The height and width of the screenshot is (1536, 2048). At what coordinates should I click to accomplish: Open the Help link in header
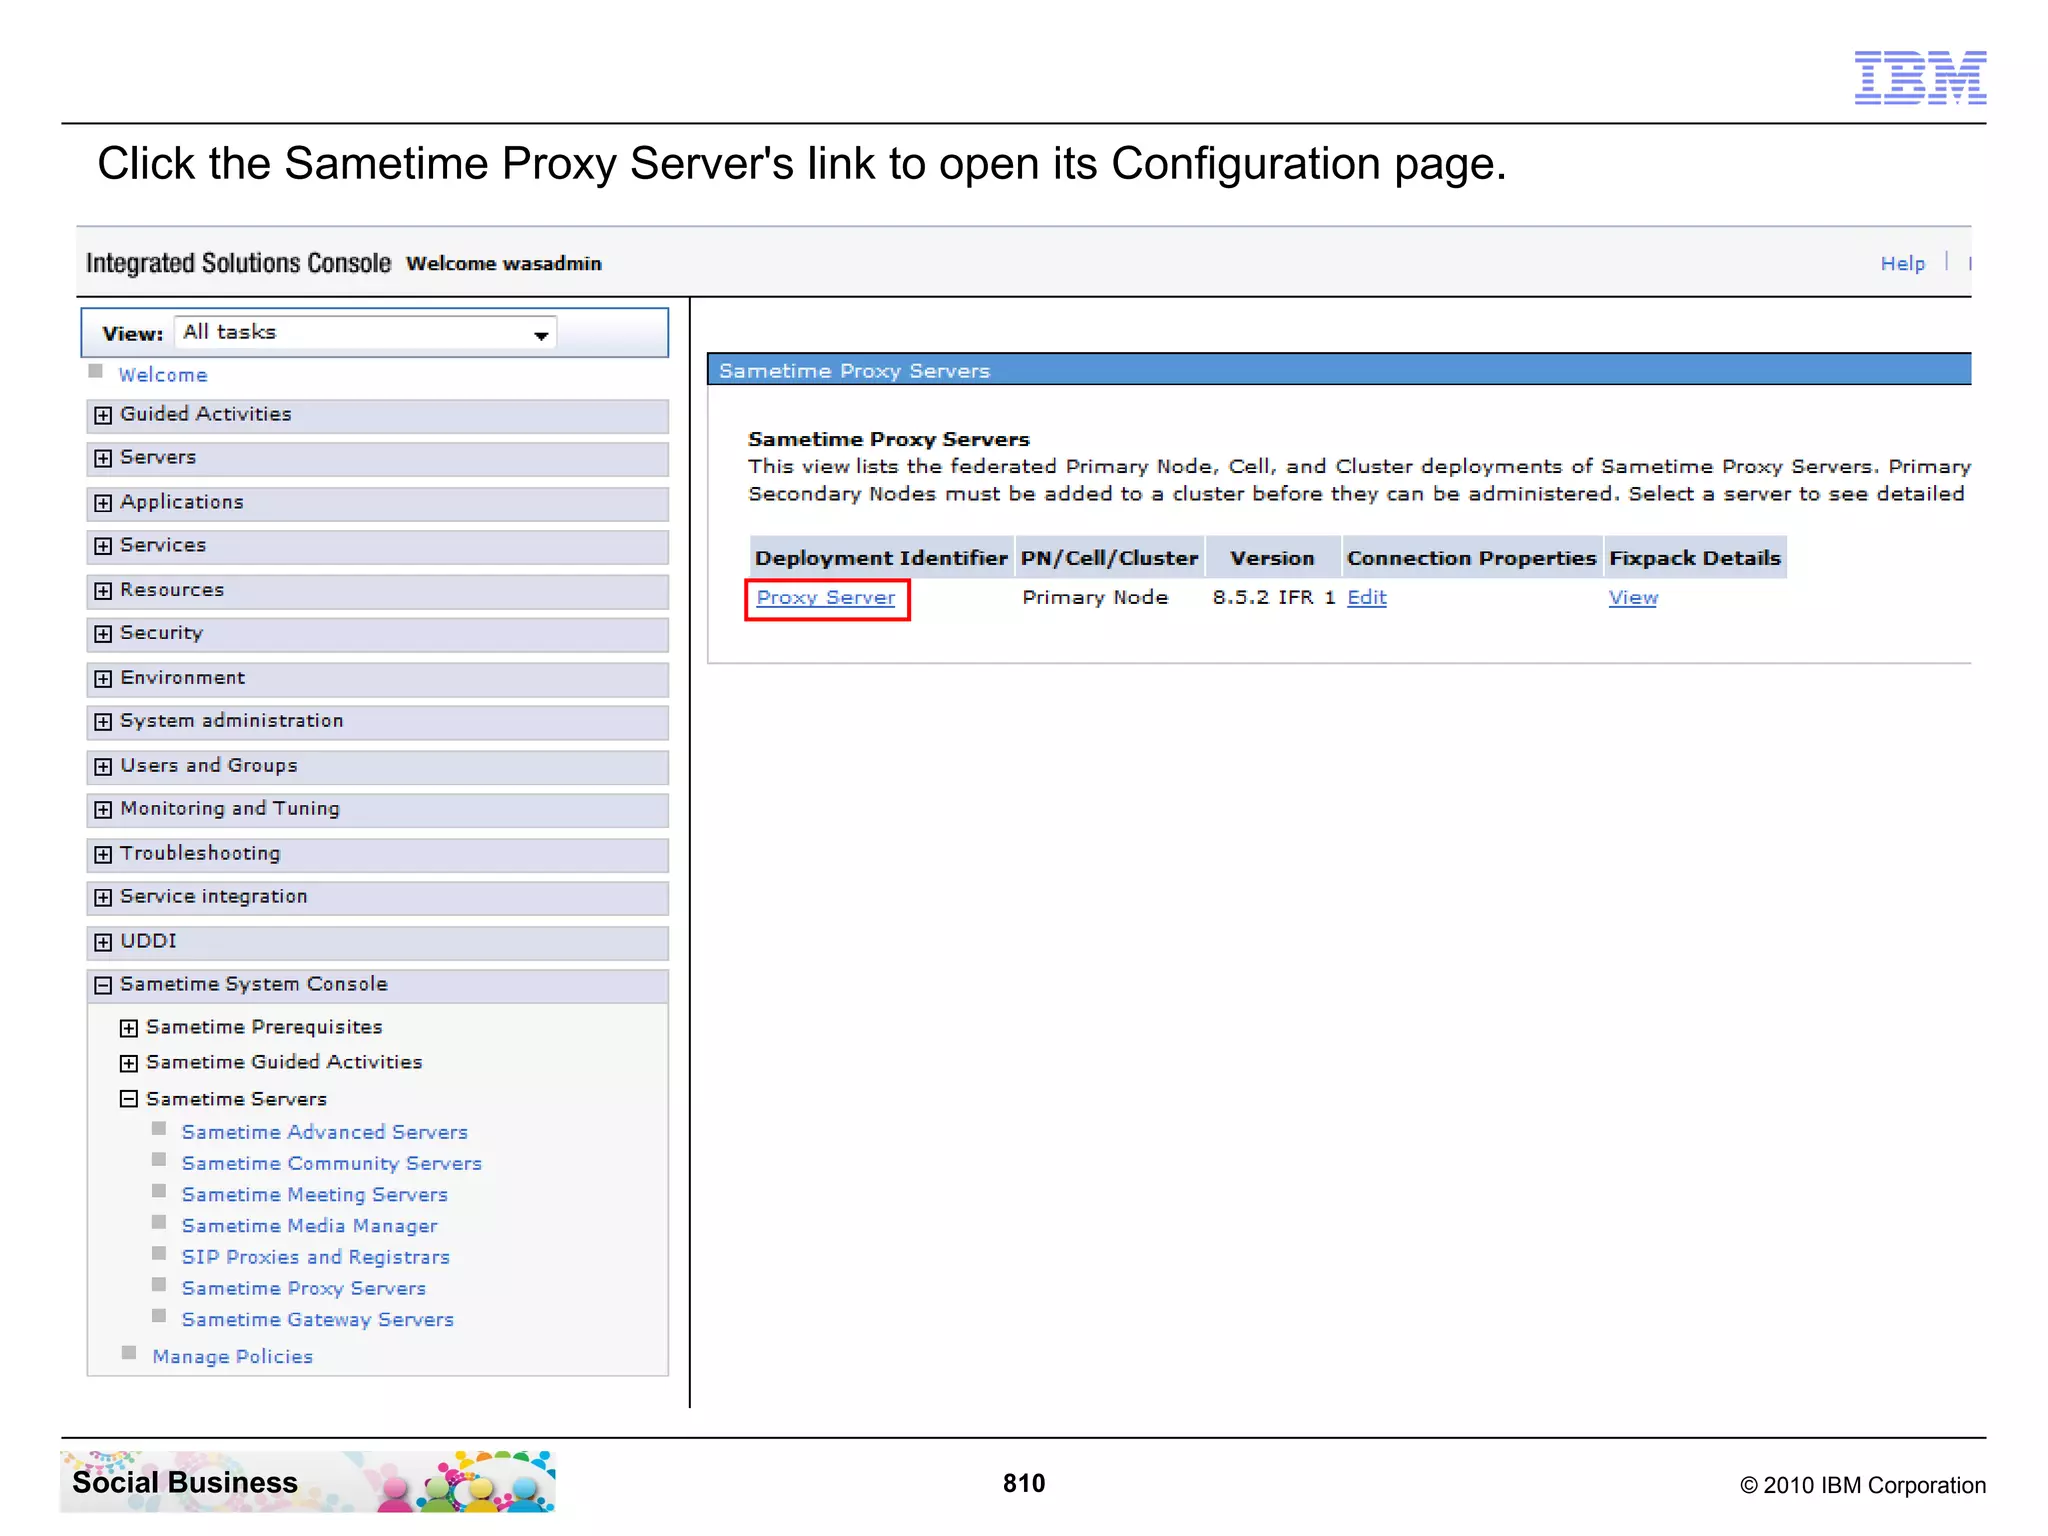tap(1903, 264)
